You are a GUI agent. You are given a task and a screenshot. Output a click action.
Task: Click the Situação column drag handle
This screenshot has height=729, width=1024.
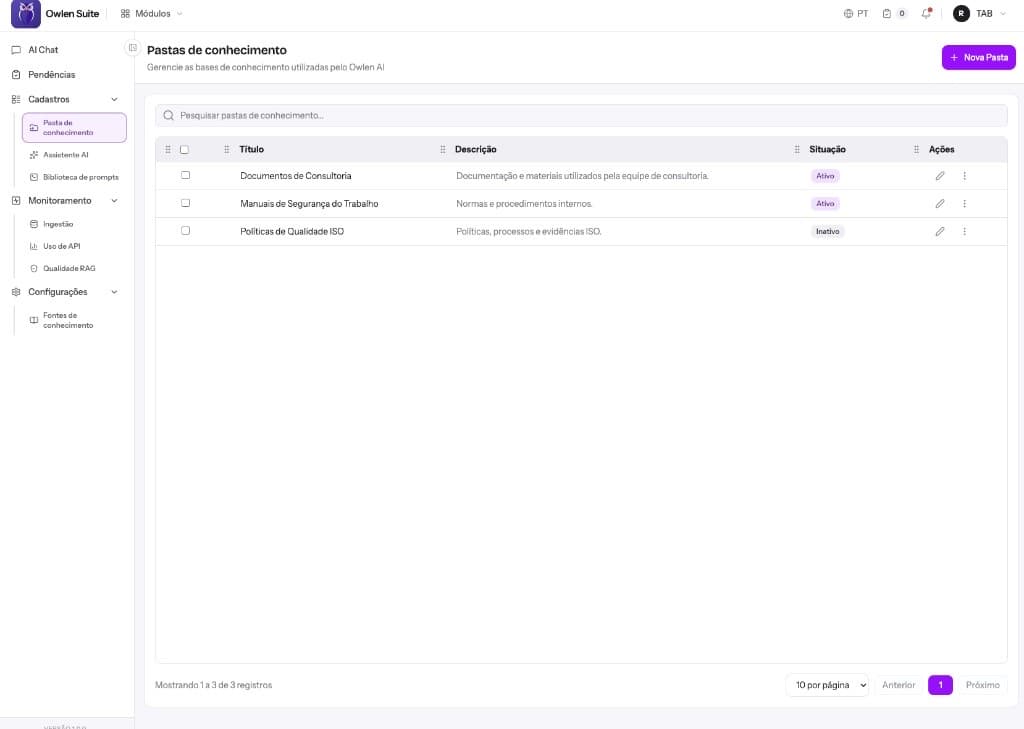(797, 150)
